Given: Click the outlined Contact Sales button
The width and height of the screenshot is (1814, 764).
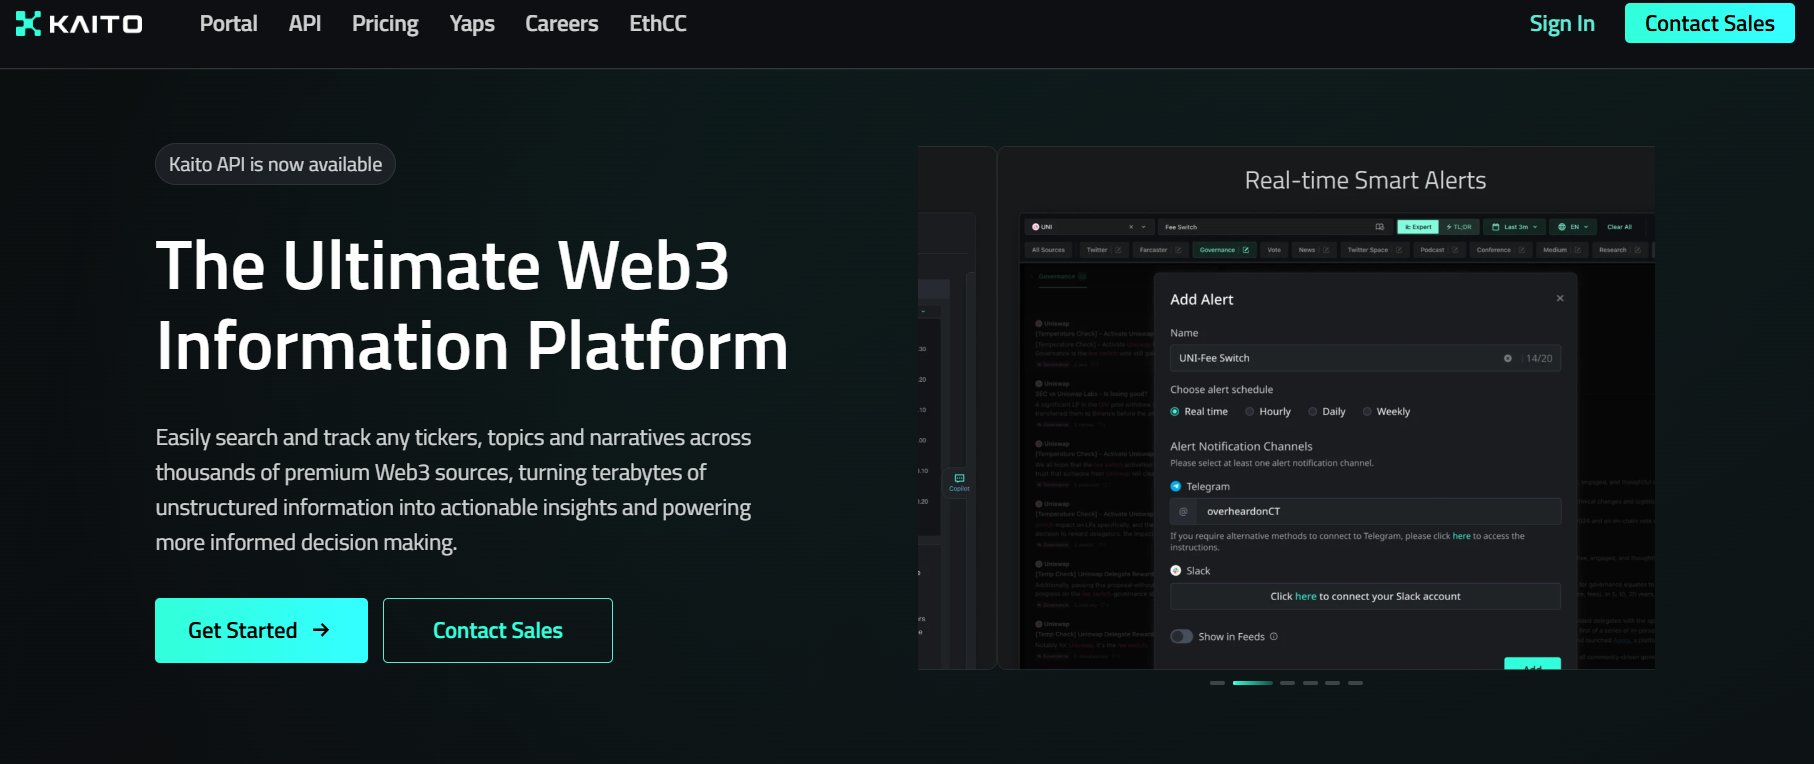Looking at the screenshot, I should tap(498, 630).
